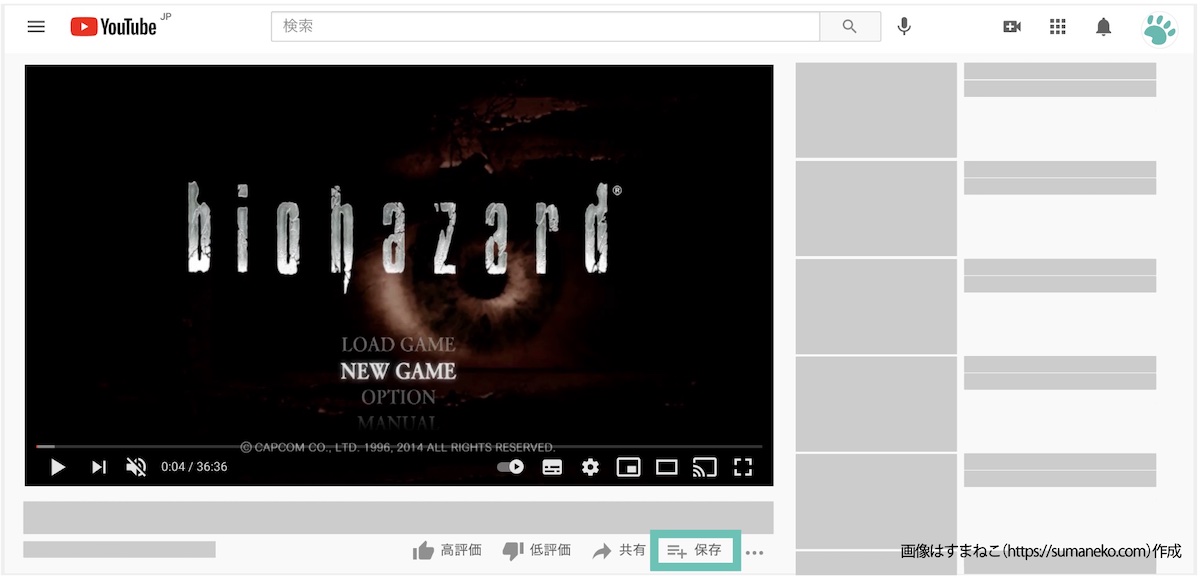Save video to playlist 保存
This screenshot has width=1200, height=578.
tap(695, 550)
